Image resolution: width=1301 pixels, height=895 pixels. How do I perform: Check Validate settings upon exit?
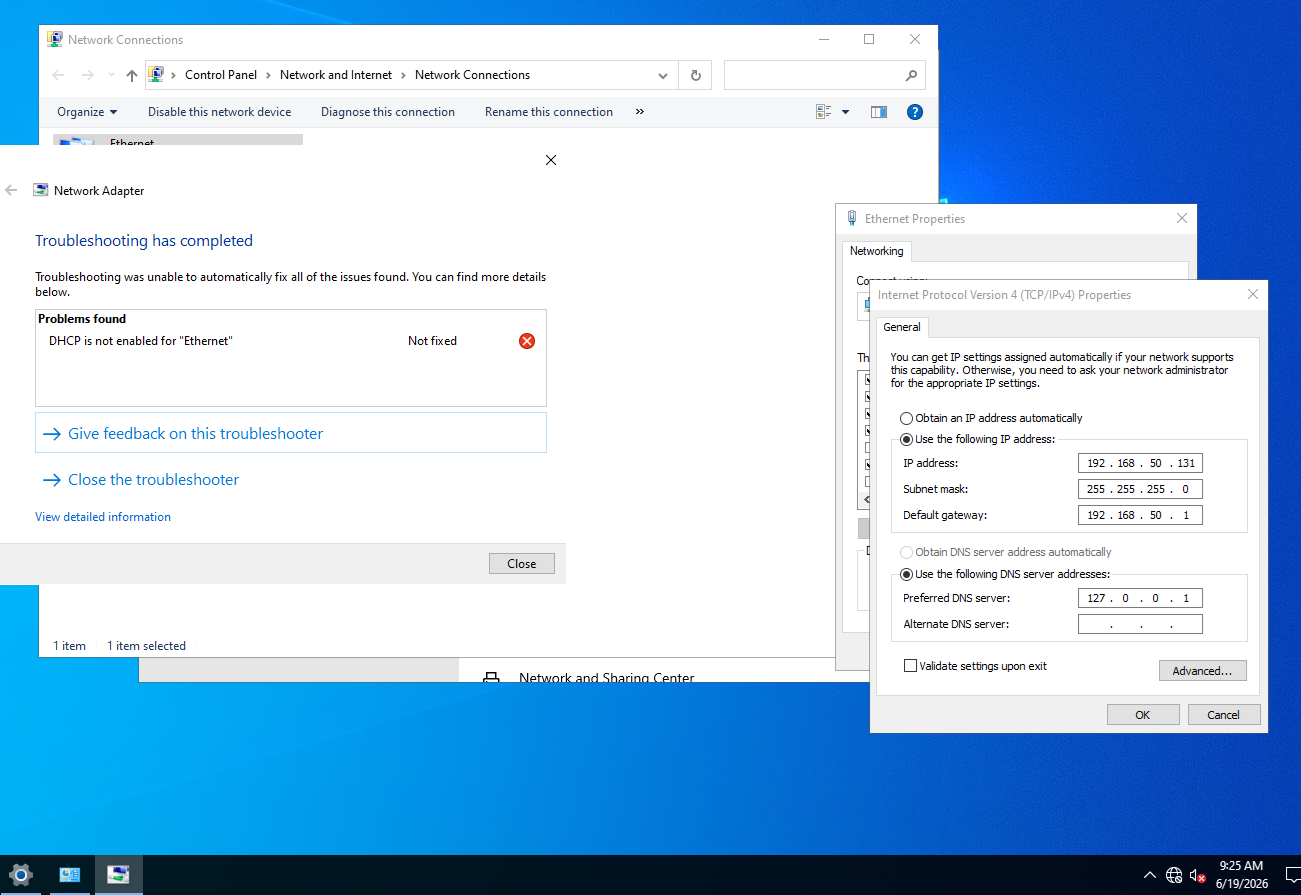click(x=910, y=666)
